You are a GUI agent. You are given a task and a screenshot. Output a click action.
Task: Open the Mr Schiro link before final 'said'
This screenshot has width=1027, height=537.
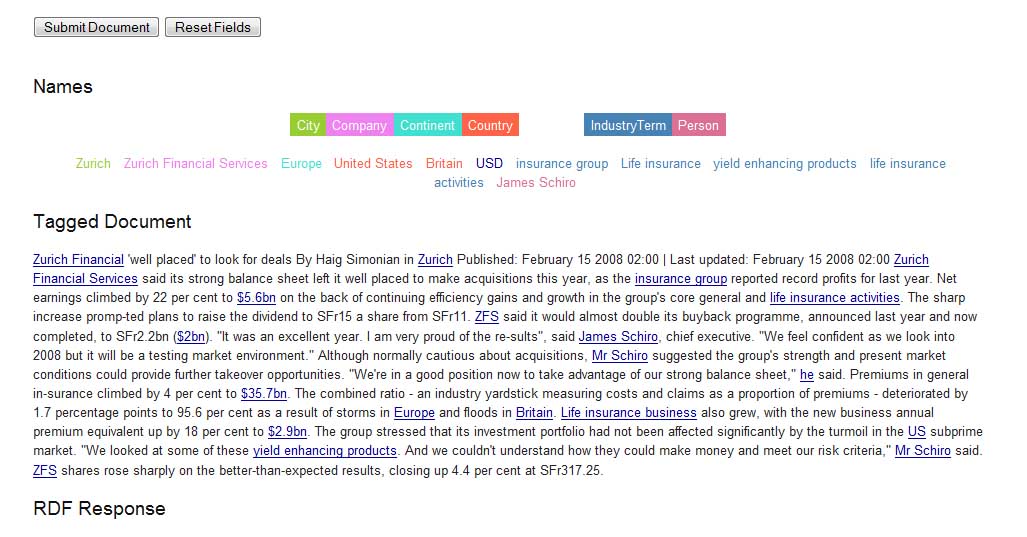click(923, 451)
